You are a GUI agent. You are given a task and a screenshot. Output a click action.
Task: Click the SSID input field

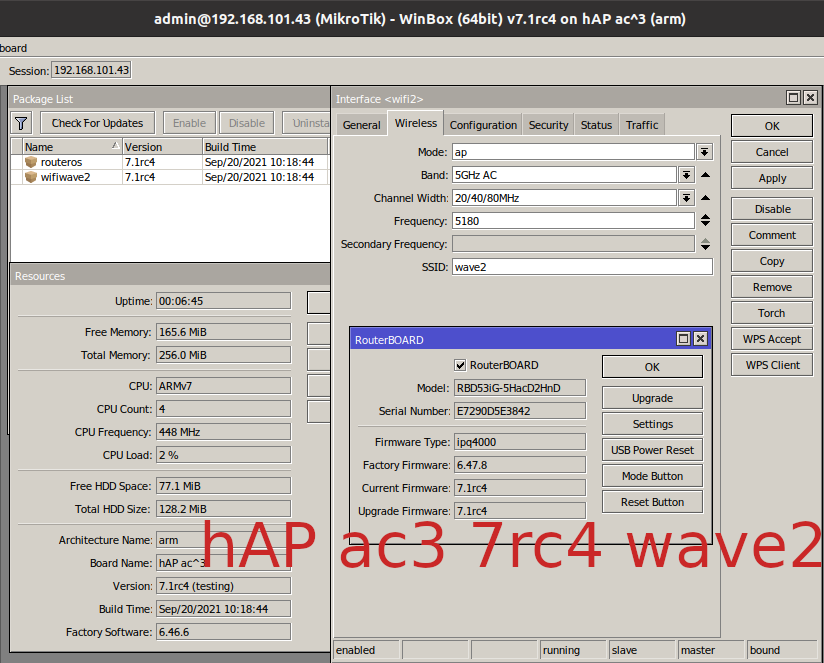582,267
